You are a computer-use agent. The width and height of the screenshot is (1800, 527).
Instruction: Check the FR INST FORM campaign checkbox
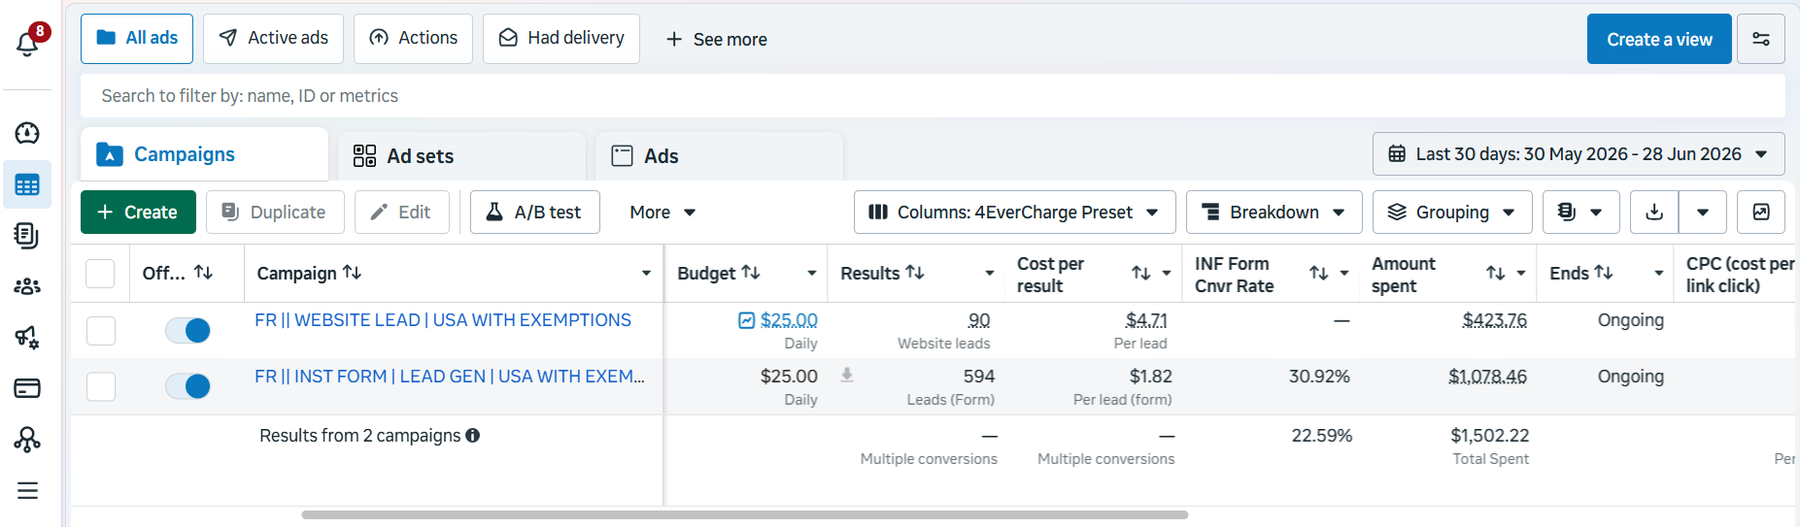[100, 386]
